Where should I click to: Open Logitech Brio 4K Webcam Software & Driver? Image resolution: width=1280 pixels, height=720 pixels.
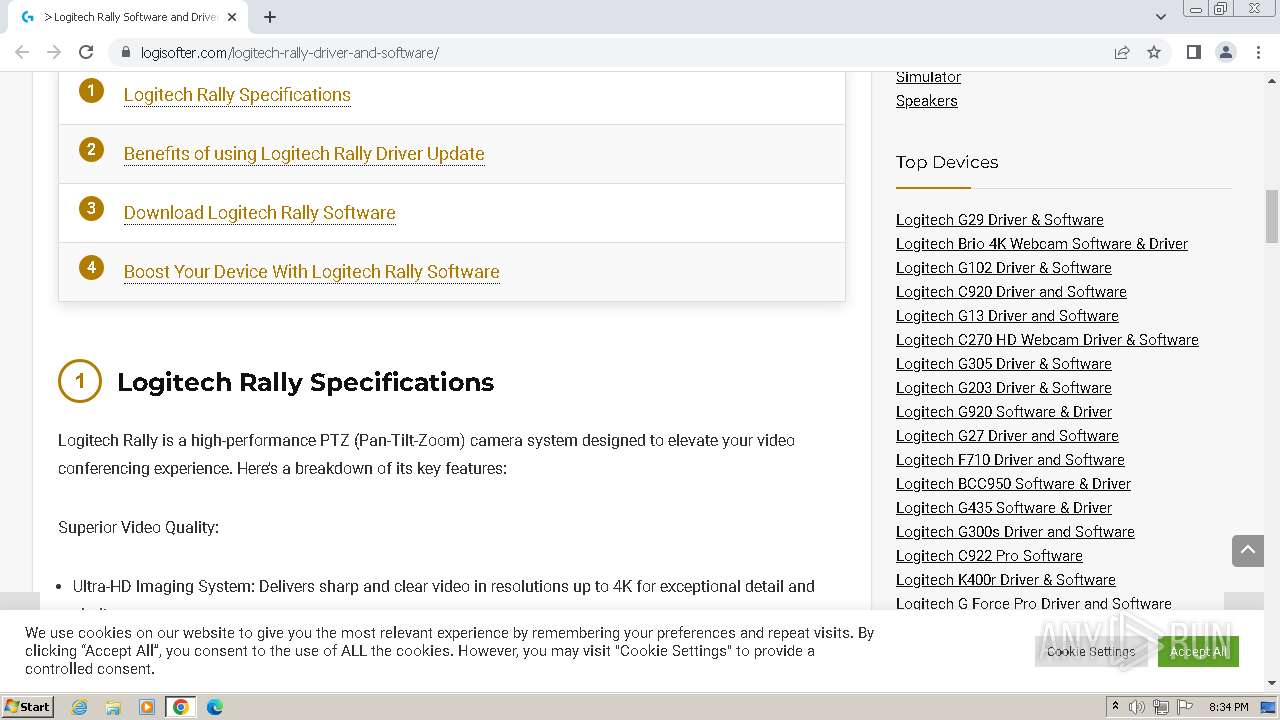point(1042,244)
